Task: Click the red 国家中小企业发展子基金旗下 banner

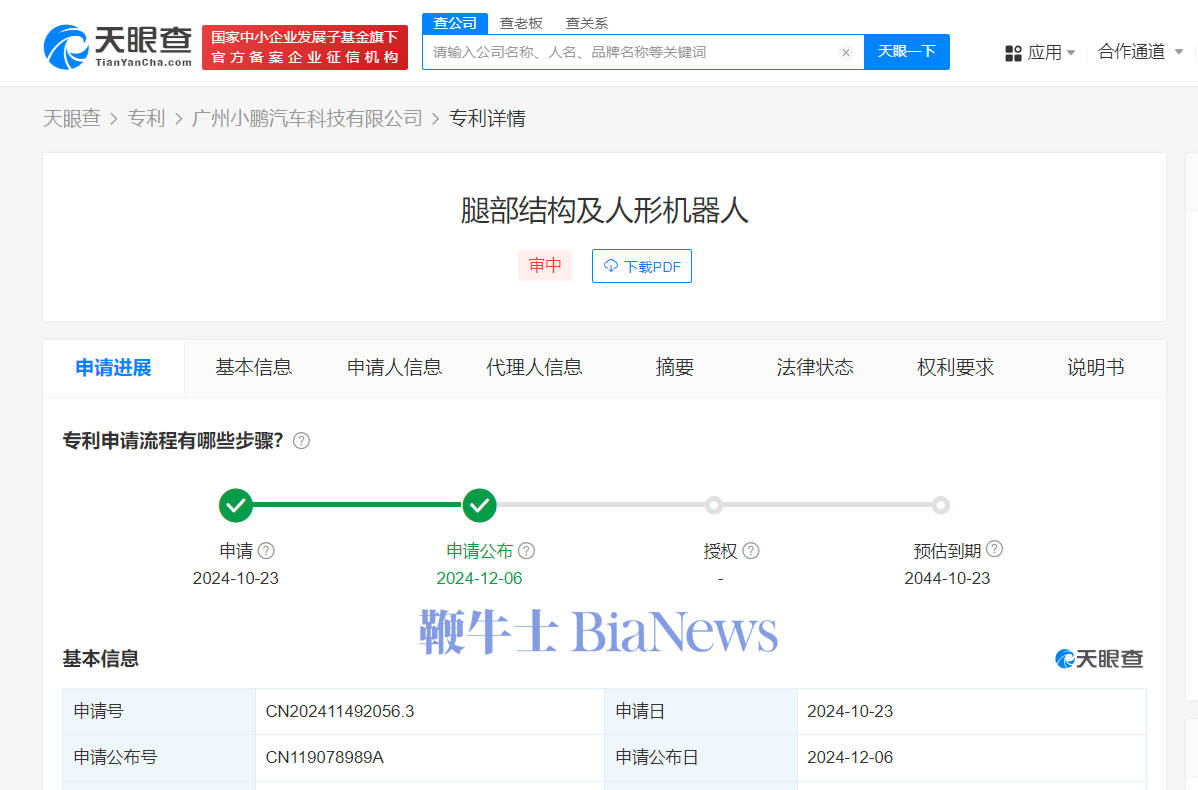Action: point(305,47)
